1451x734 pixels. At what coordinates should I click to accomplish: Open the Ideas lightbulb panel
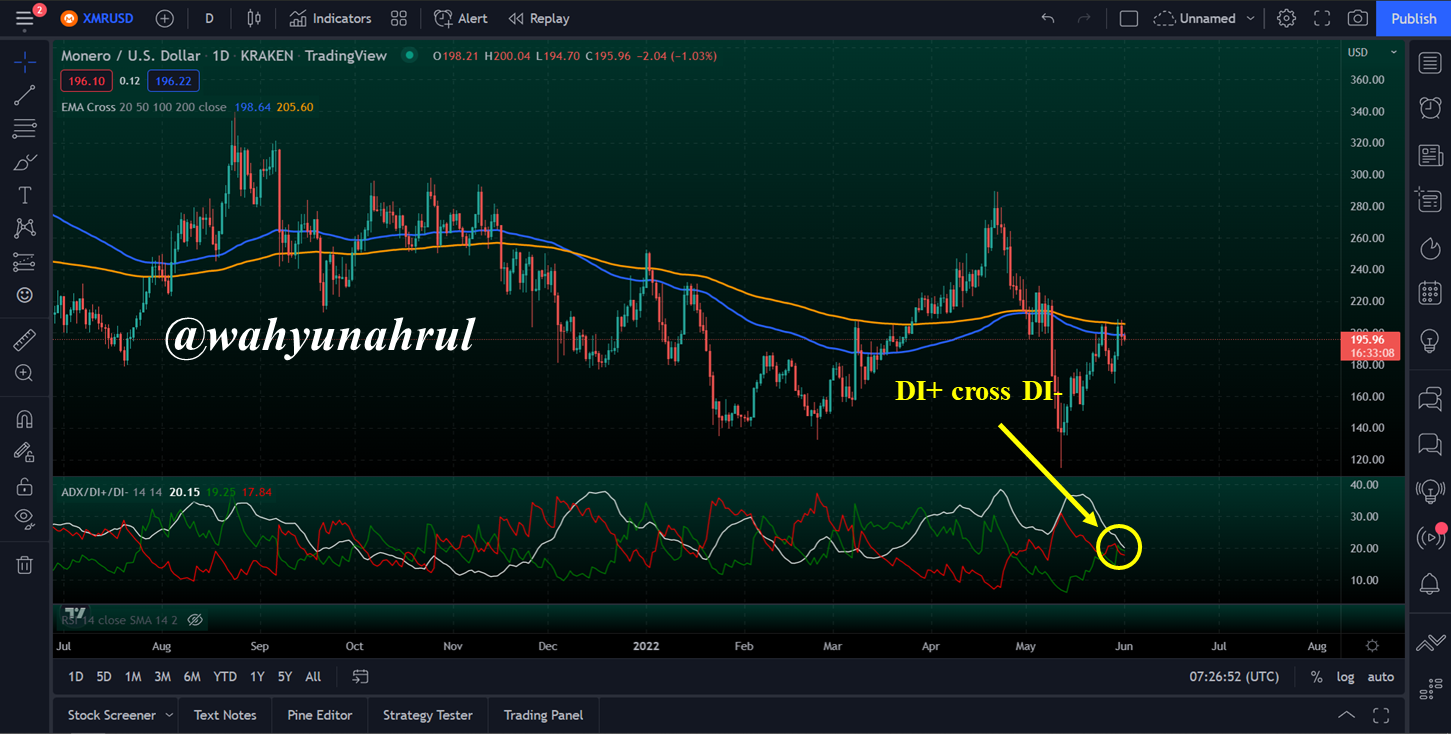(1431, 341)
